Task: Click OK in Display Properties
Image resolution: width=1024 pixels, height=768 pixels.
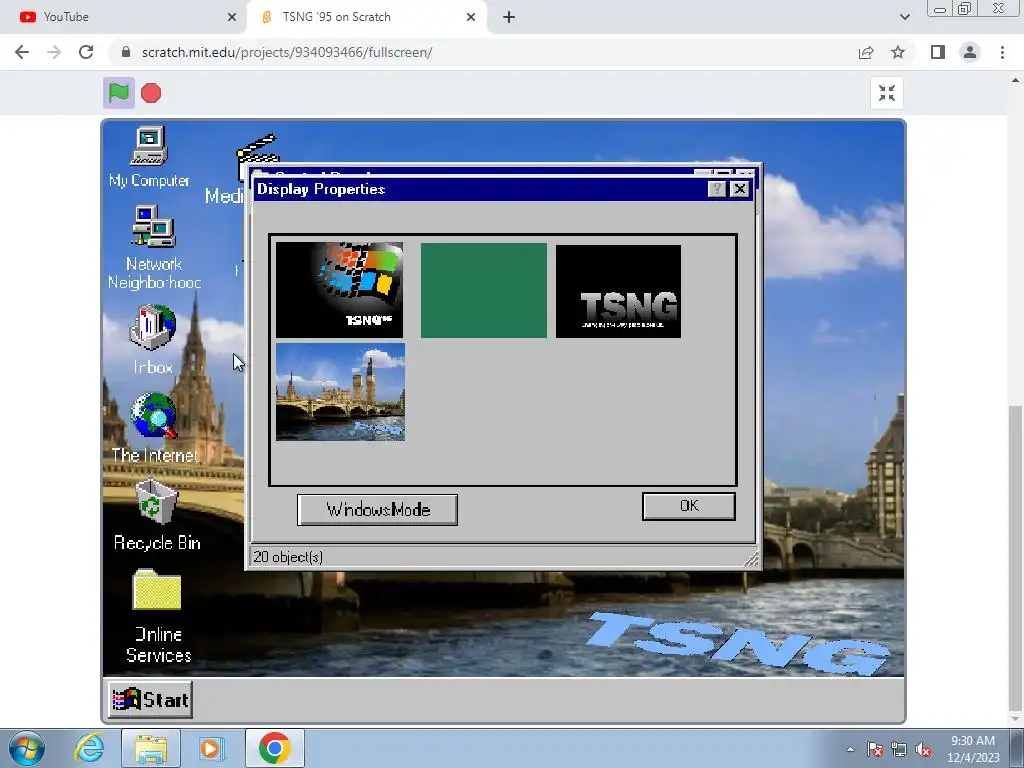Action: (x=688, y=506)
